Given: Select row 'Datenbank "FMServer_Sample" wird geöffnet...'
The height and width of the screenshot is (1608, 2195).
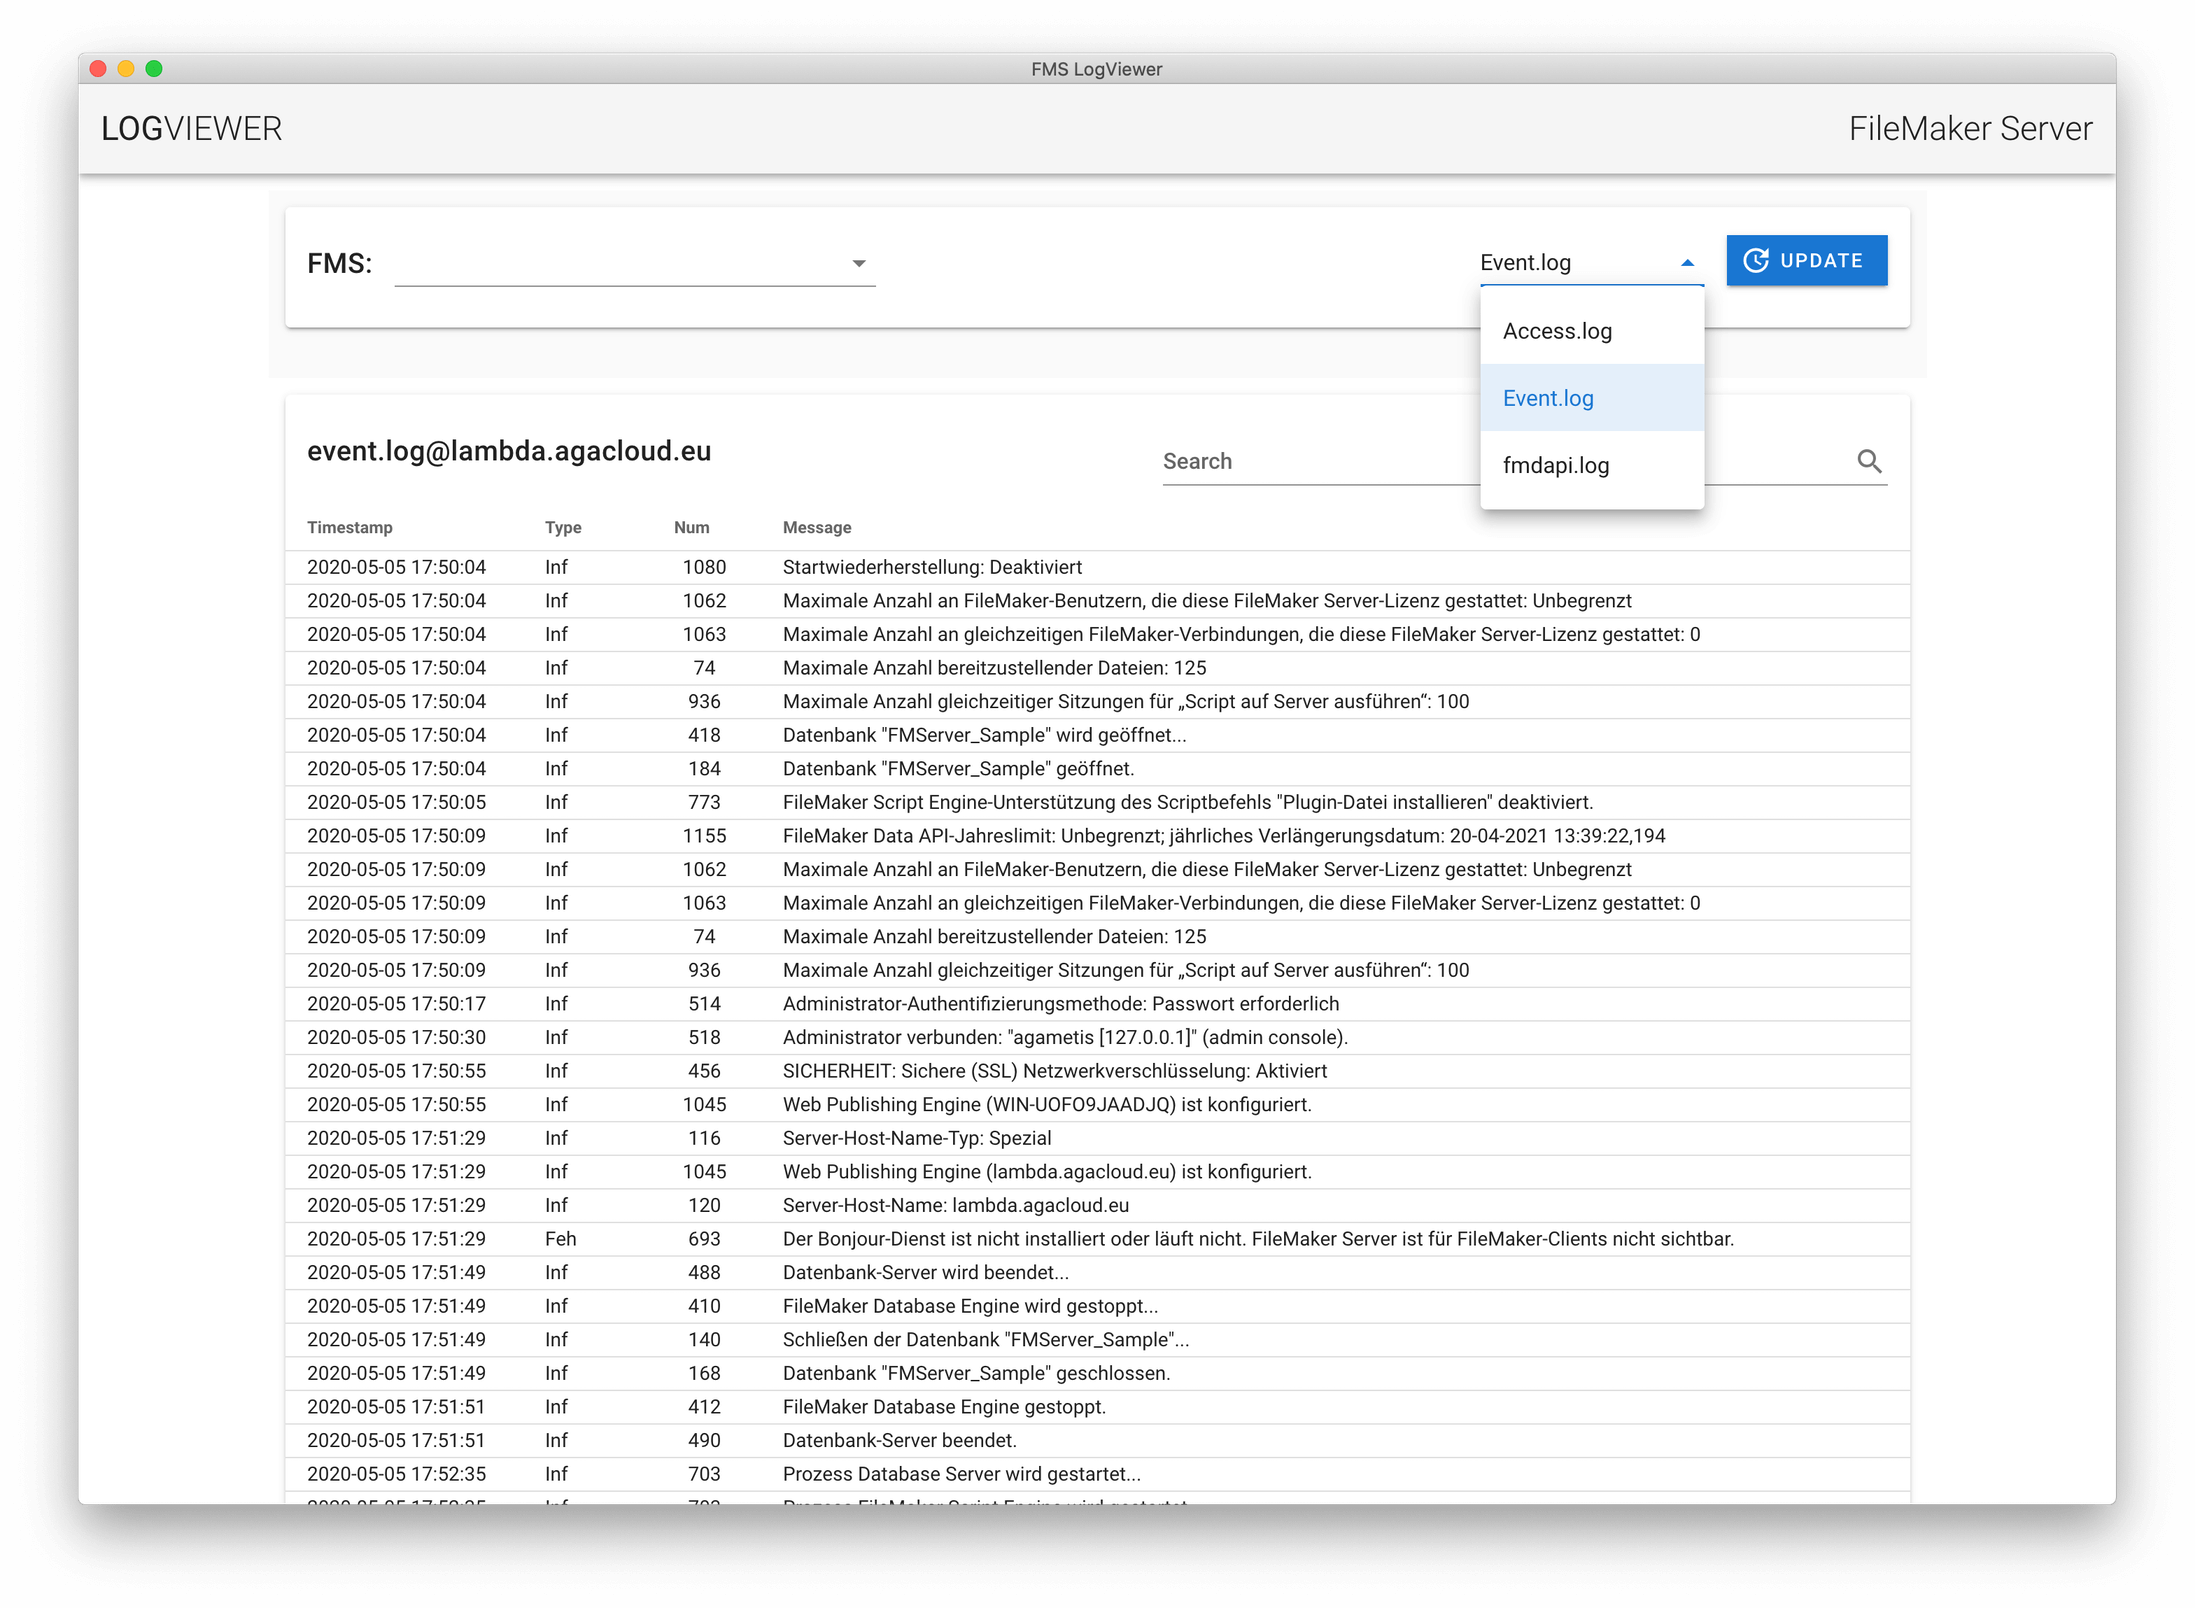Looking at the screenshot, I should coord(1097,735).
